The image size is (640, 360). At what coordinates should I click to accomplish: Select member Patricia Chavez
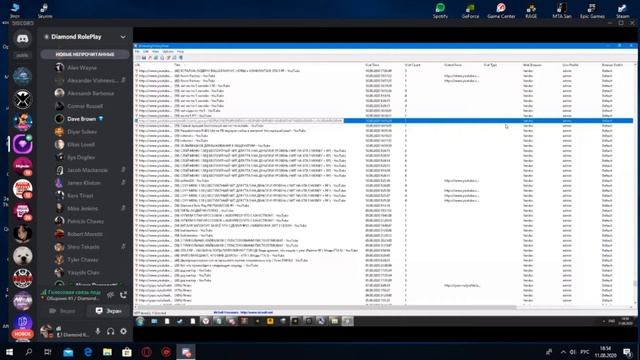pos(85,221)
